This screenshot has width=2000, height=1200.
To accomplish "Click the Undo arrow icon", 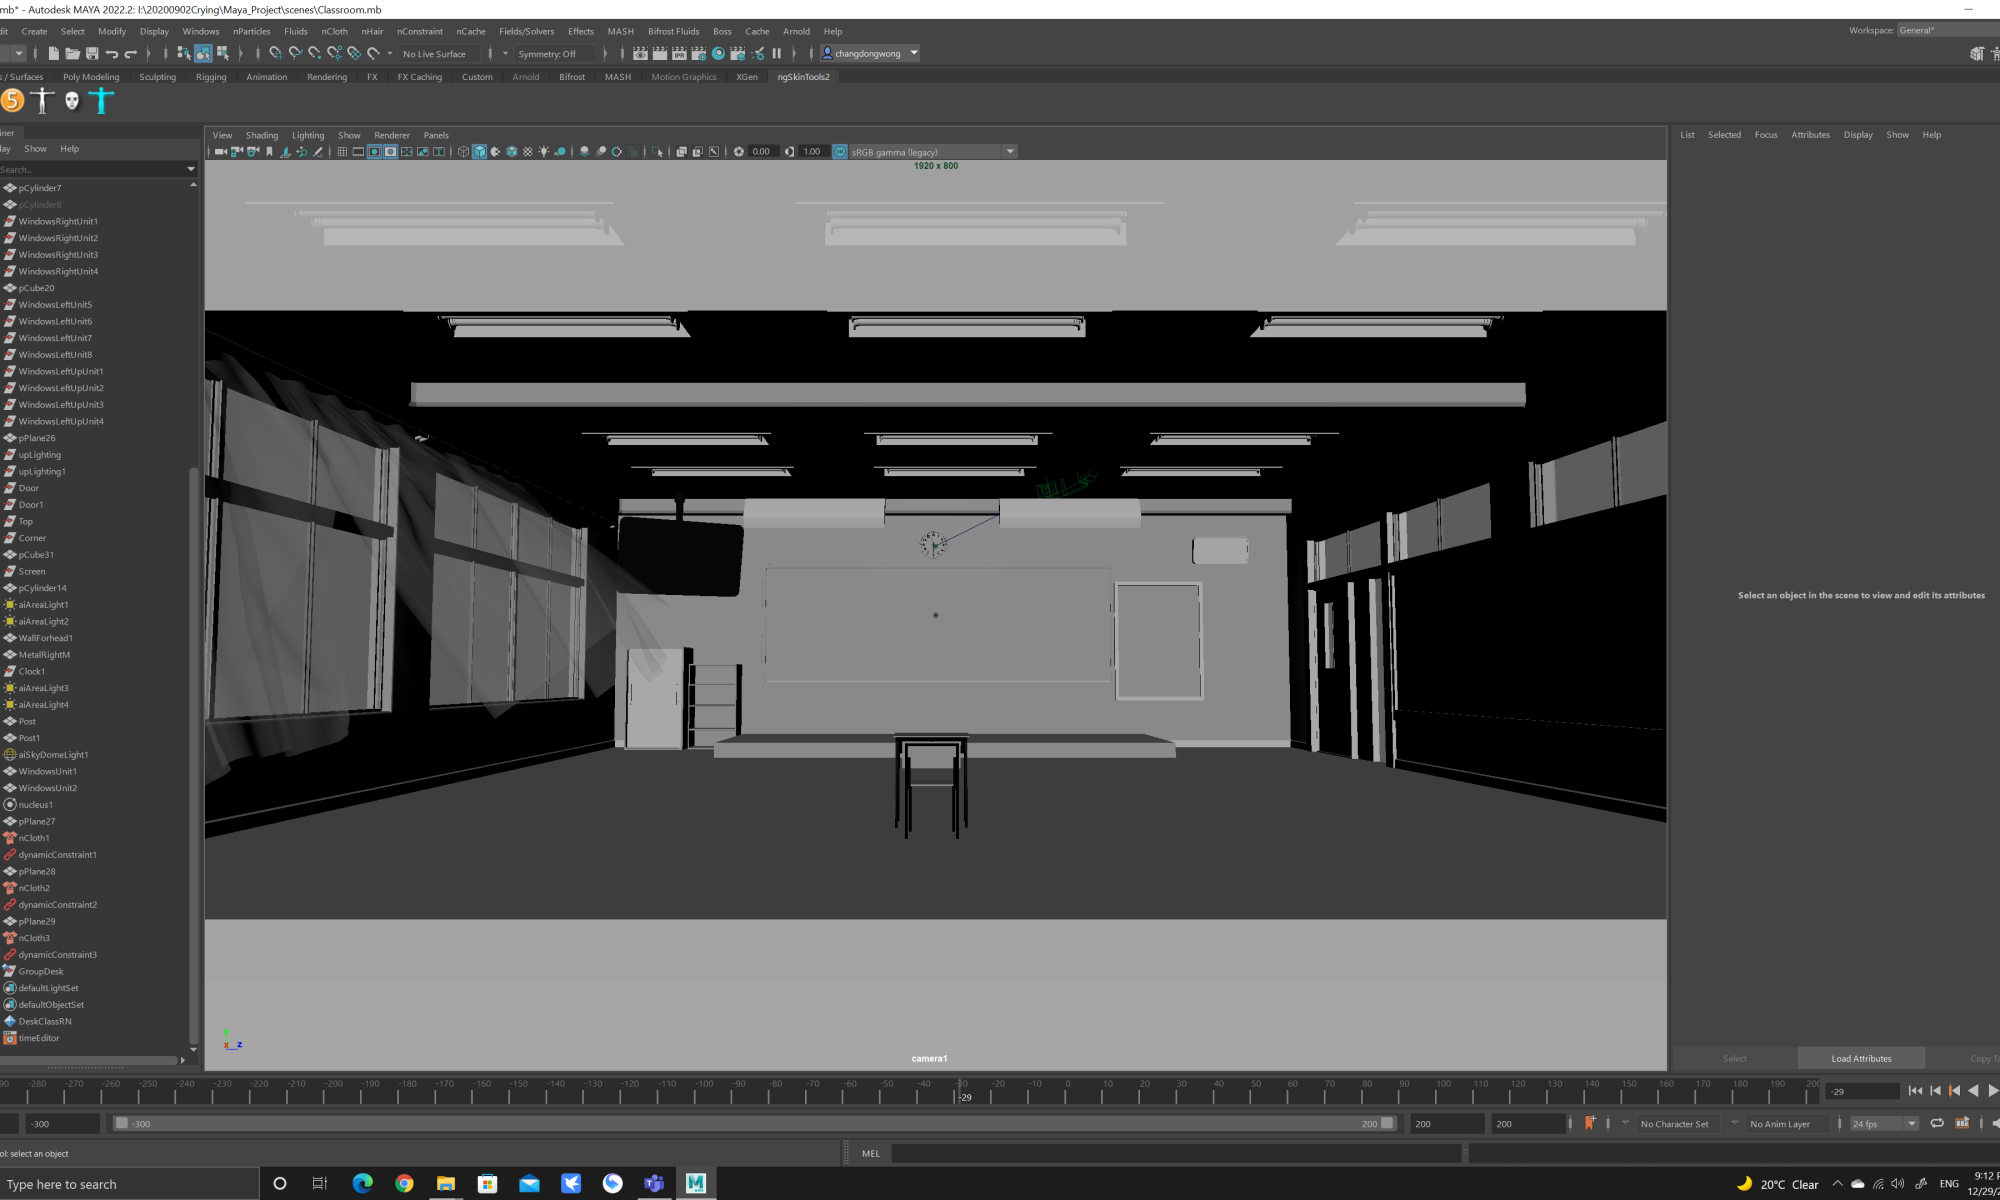I will point(112,53).
